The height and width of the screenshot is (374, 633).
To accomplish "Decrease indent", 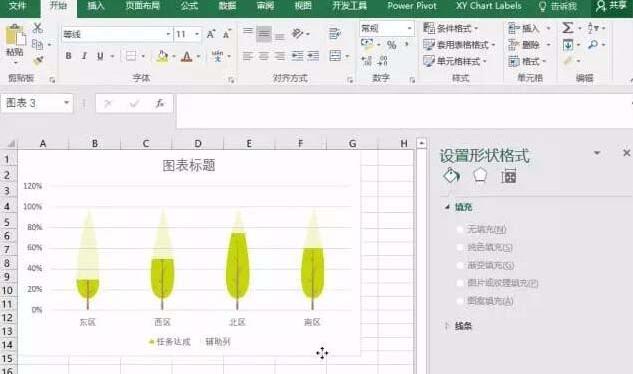I will (x=297, y=56).
